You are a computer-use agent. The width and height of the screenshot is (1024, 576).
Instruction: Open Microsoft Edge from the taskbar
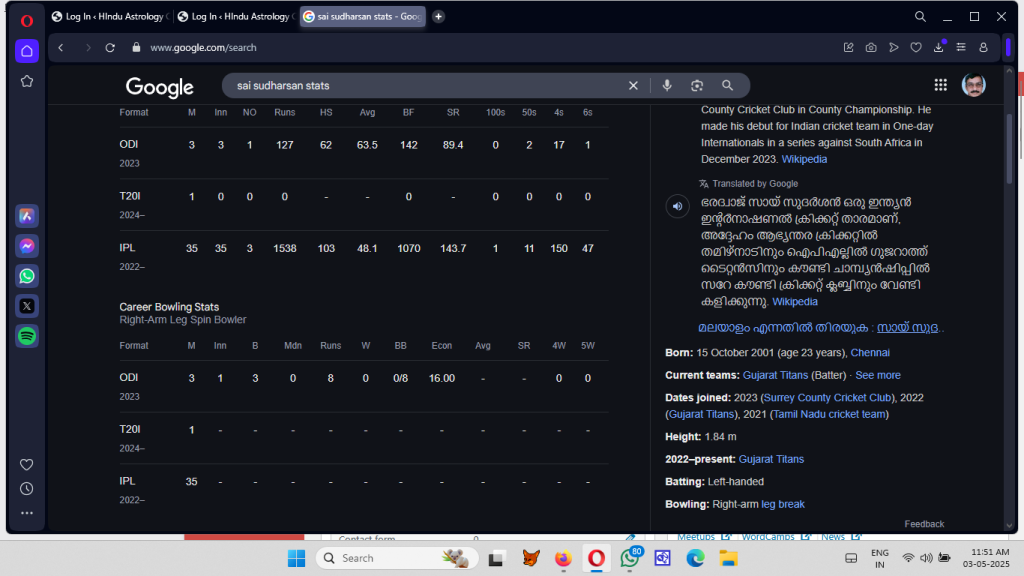click(x=695, y=558)
